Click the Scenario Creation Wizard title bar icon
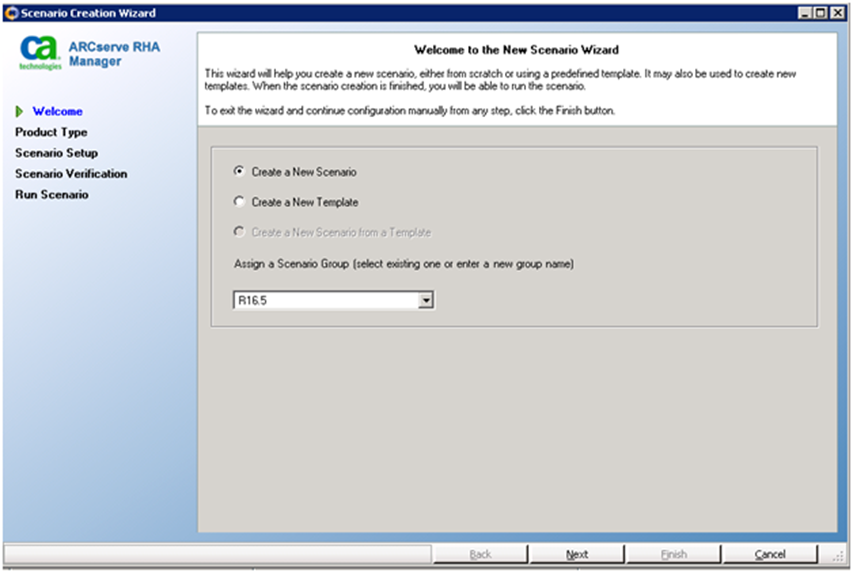 [11, 13]
